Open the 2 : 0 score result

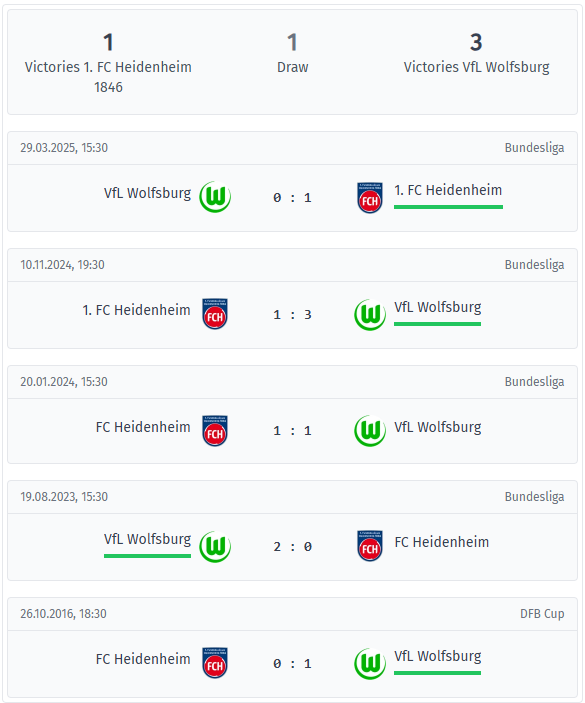point(292,547)
